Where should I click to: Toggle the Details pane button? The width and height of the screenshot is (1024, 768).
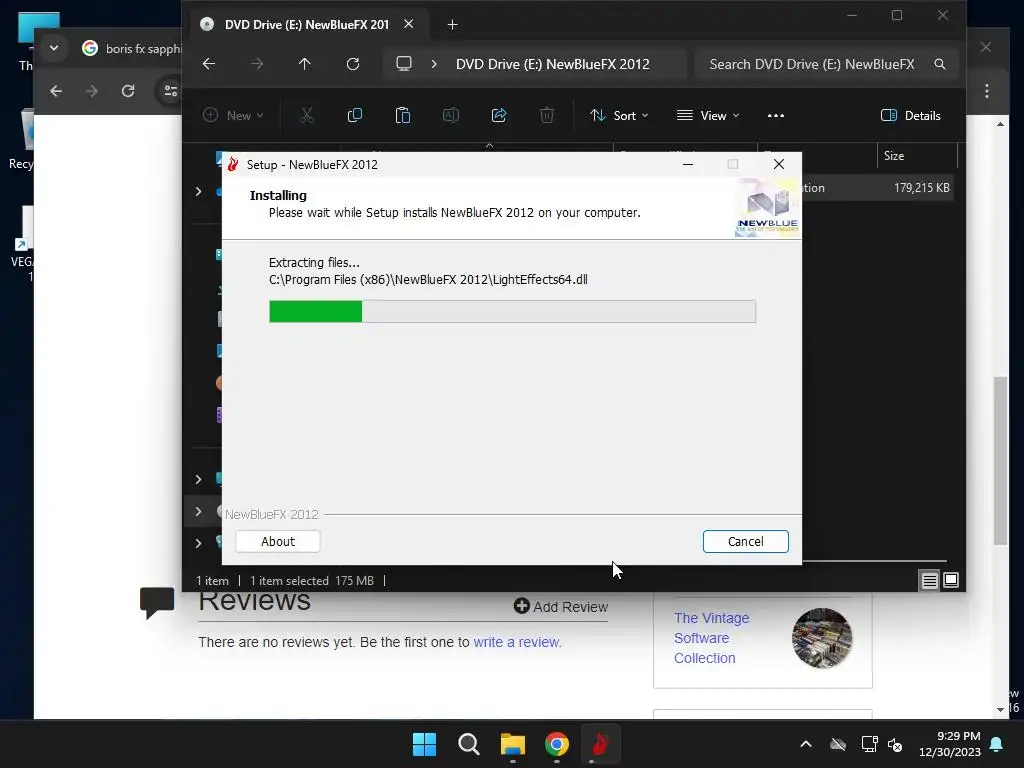pos(910,116)
